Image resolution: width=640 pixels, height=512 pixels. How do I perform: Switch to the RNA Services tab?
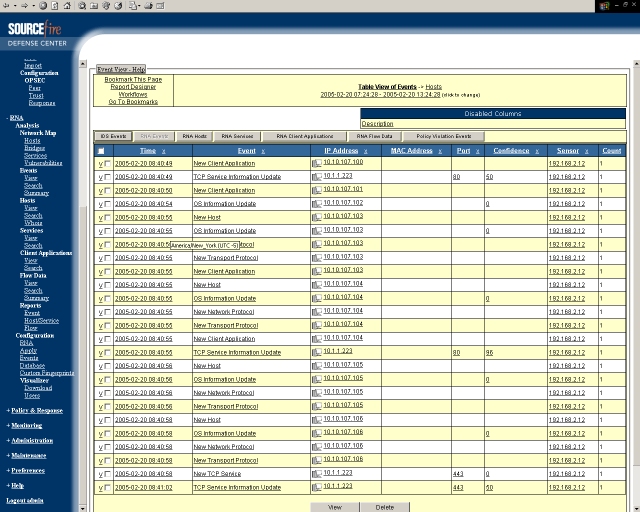click(x=237, y=136)
